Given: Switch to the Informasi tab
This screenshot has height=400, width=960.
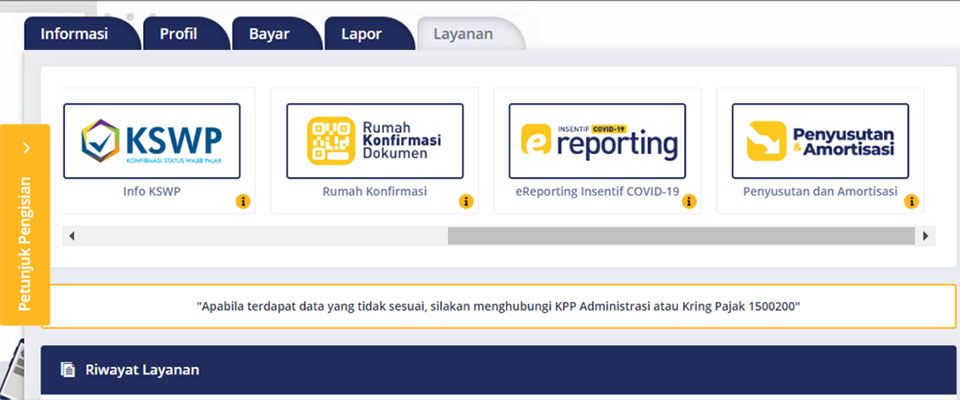Looking at the screenshot, I should [82, 34].
